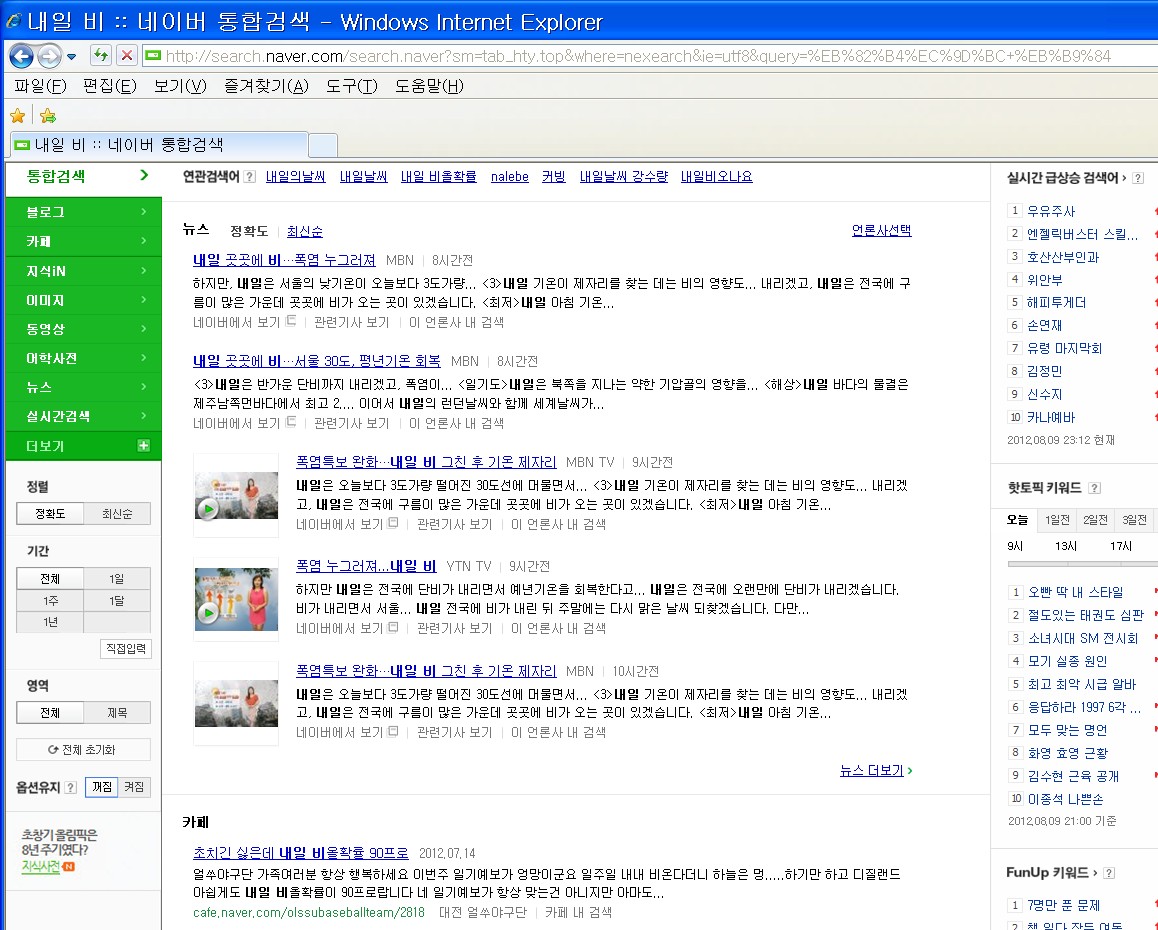Open the Favorites star icon
The width and height of the screenshot is (1158, 930).
(17, 116)
